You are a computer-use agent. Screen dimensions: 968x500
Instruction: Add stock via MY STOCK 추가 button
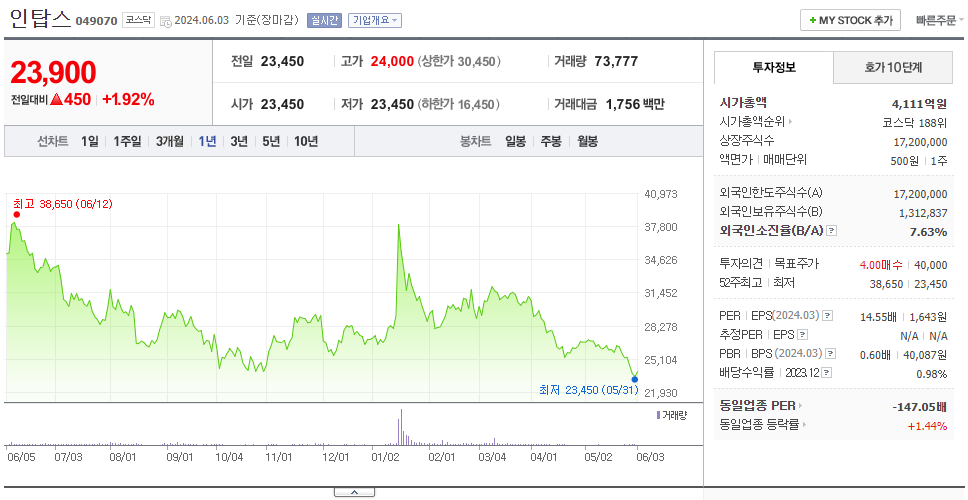(x=850, y=20)
